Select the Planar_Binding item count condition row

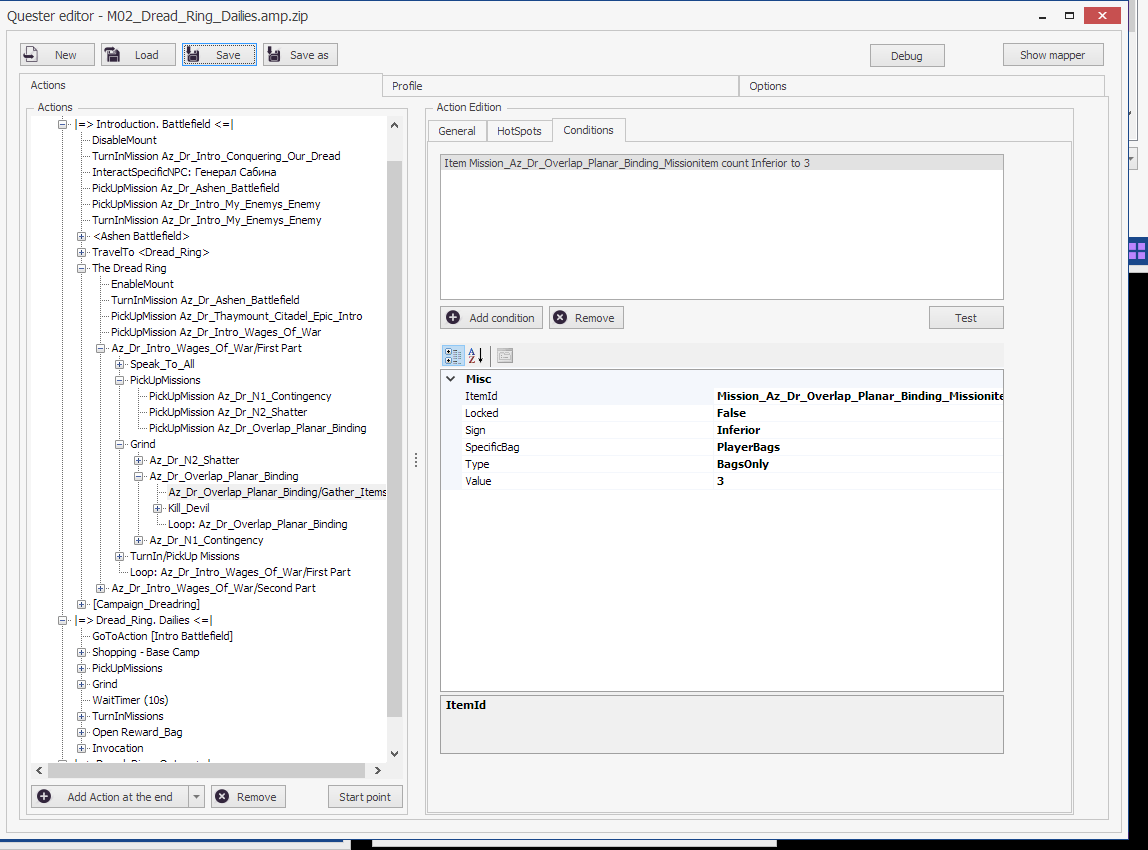pos(721,163)
